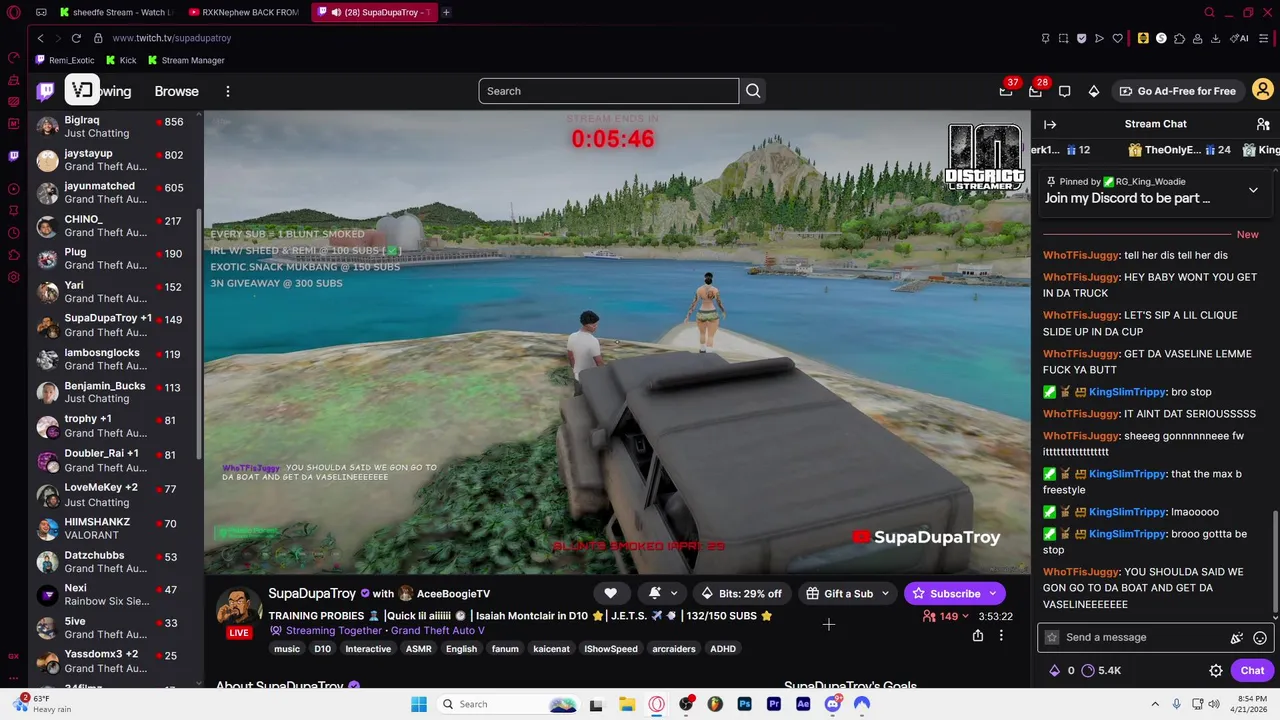Open the kaicenat tag

551,649
